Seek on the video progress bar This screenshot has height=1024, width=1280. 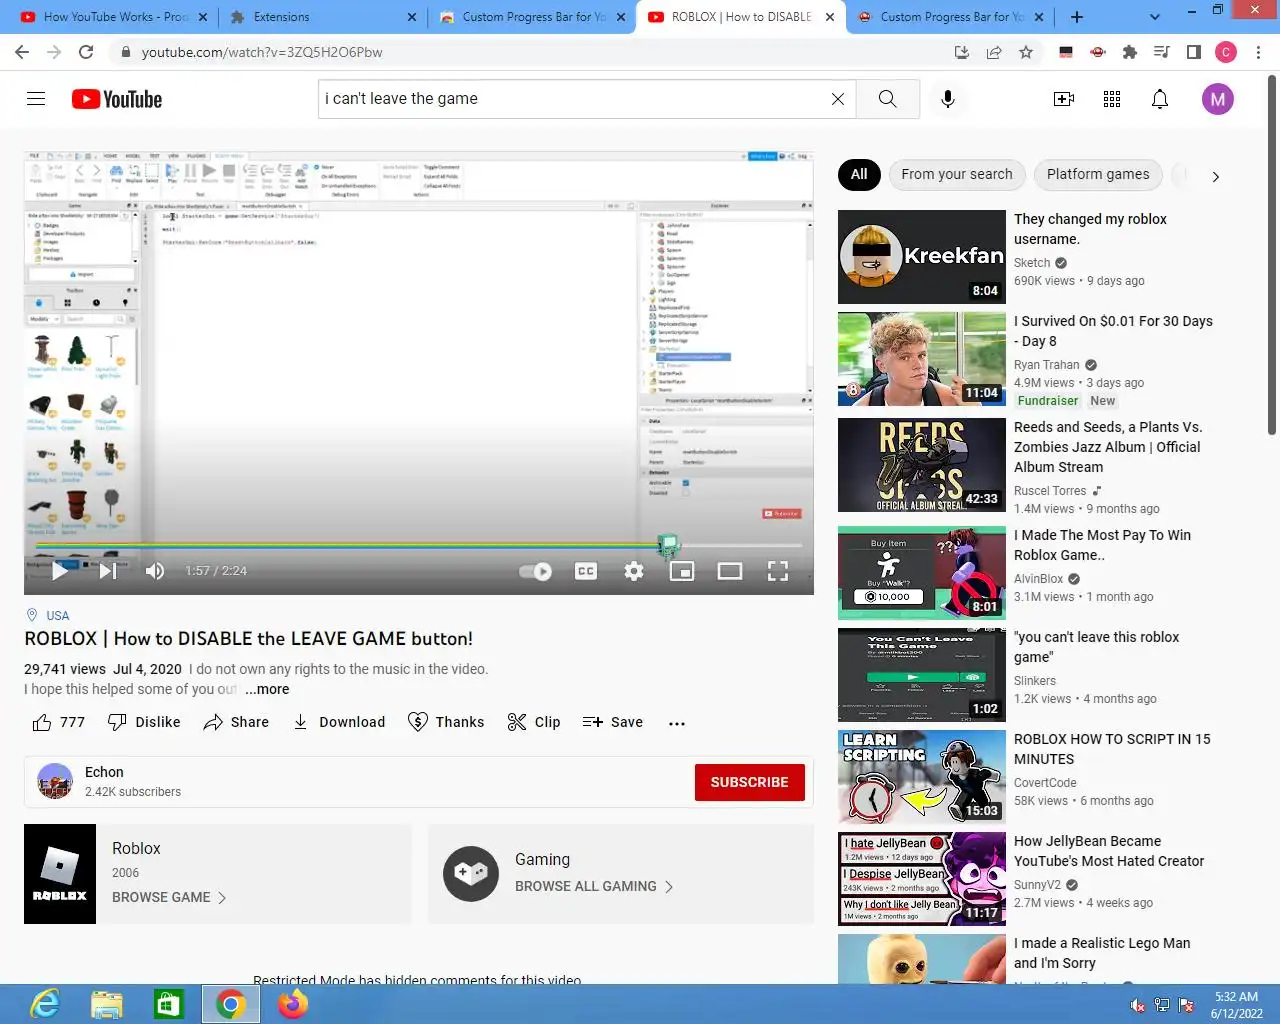[x=419, y=545]
